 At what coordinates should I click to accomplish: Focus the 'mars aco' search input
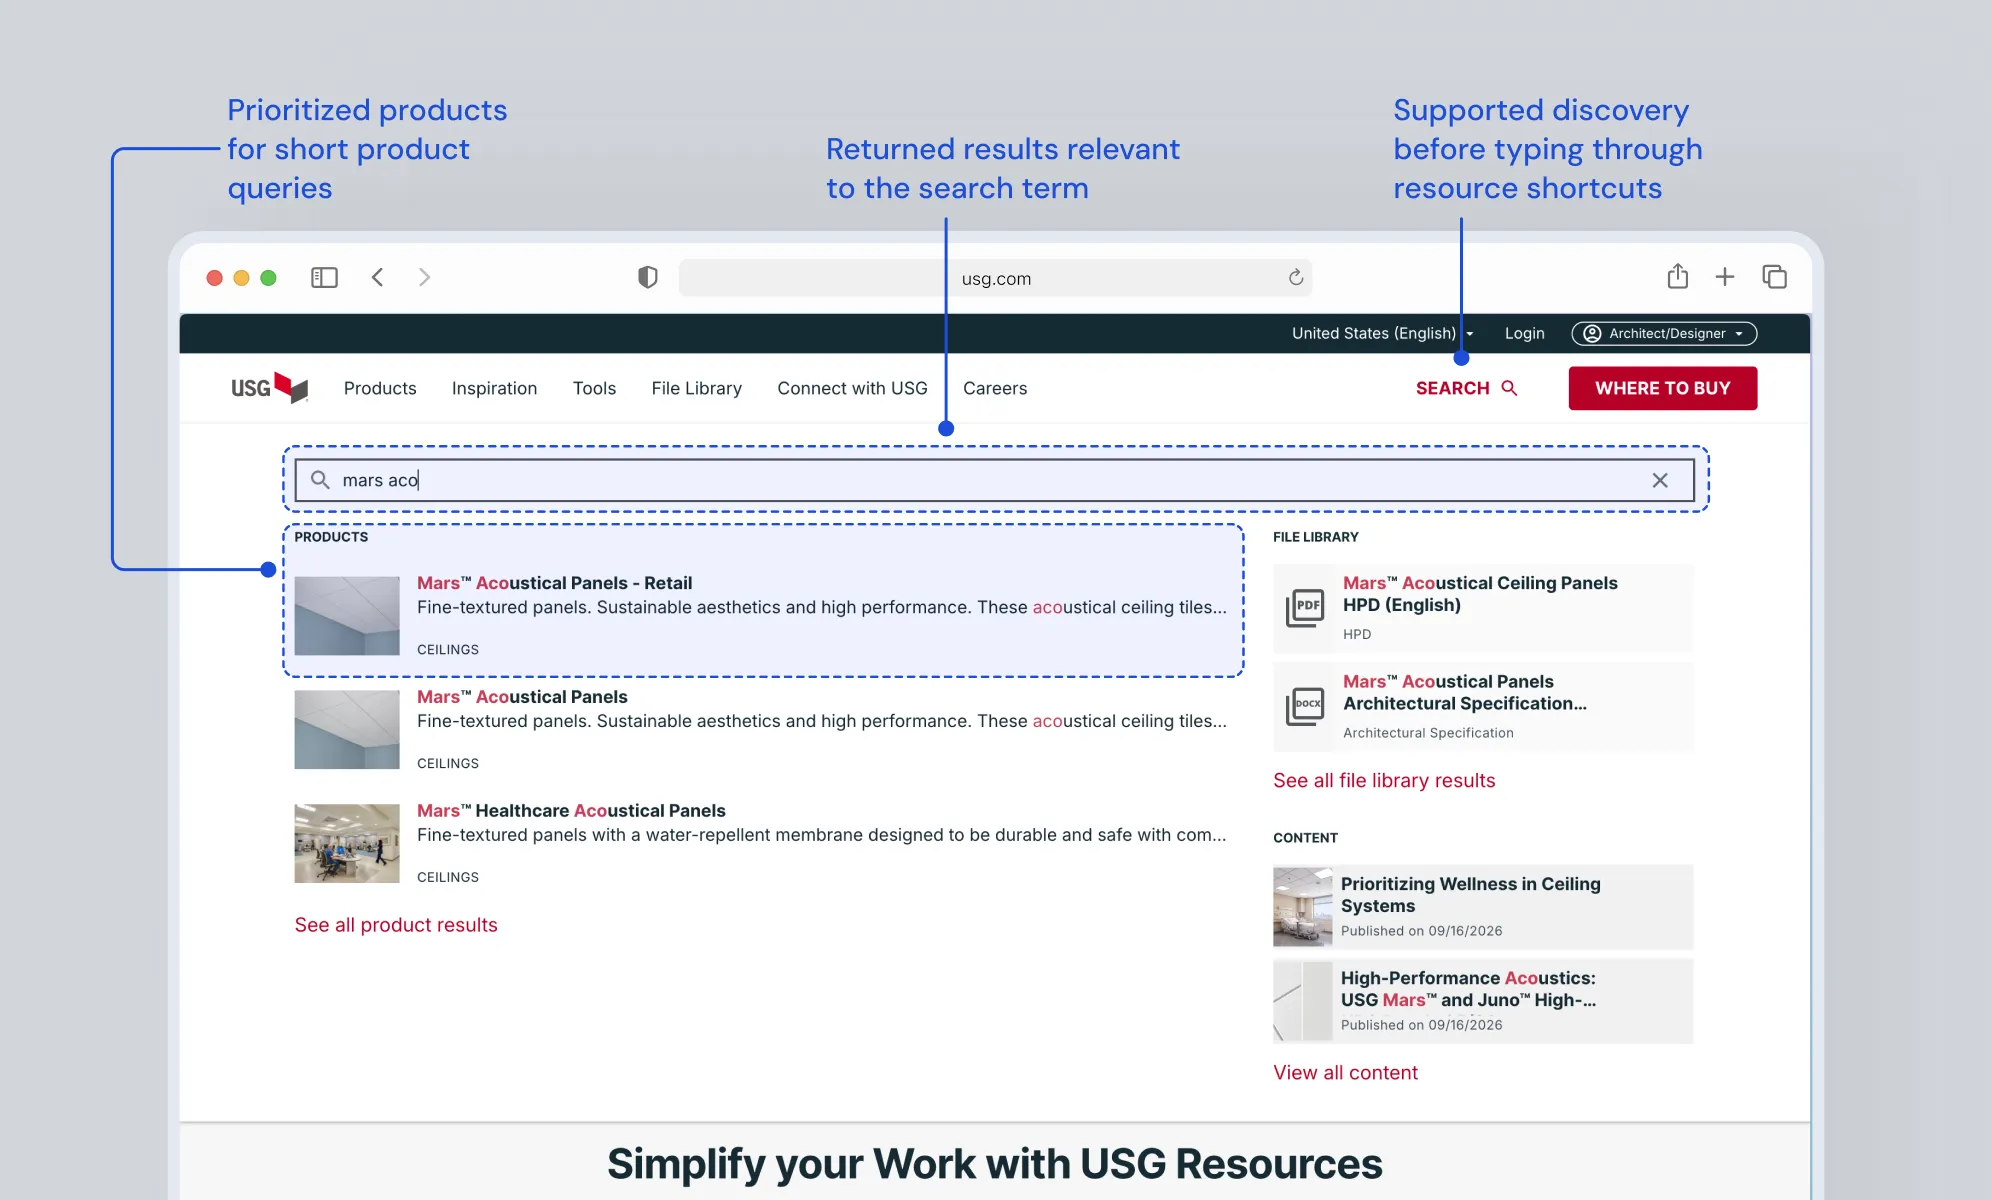pos(994,480)
